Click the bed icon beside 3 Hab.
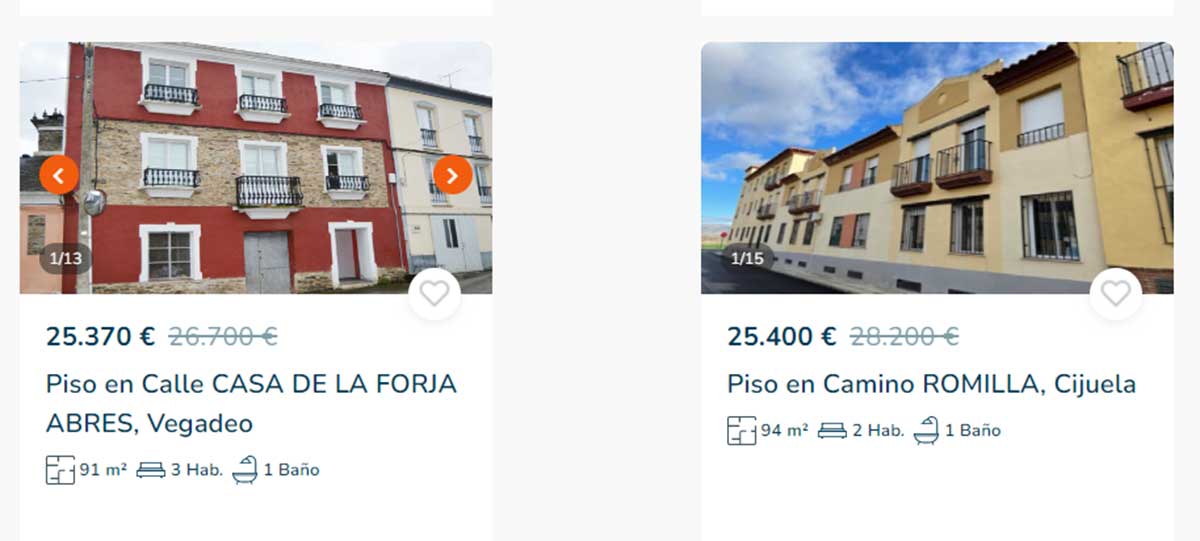Viewport: 1200px width, 541px height. click(151, 470)
